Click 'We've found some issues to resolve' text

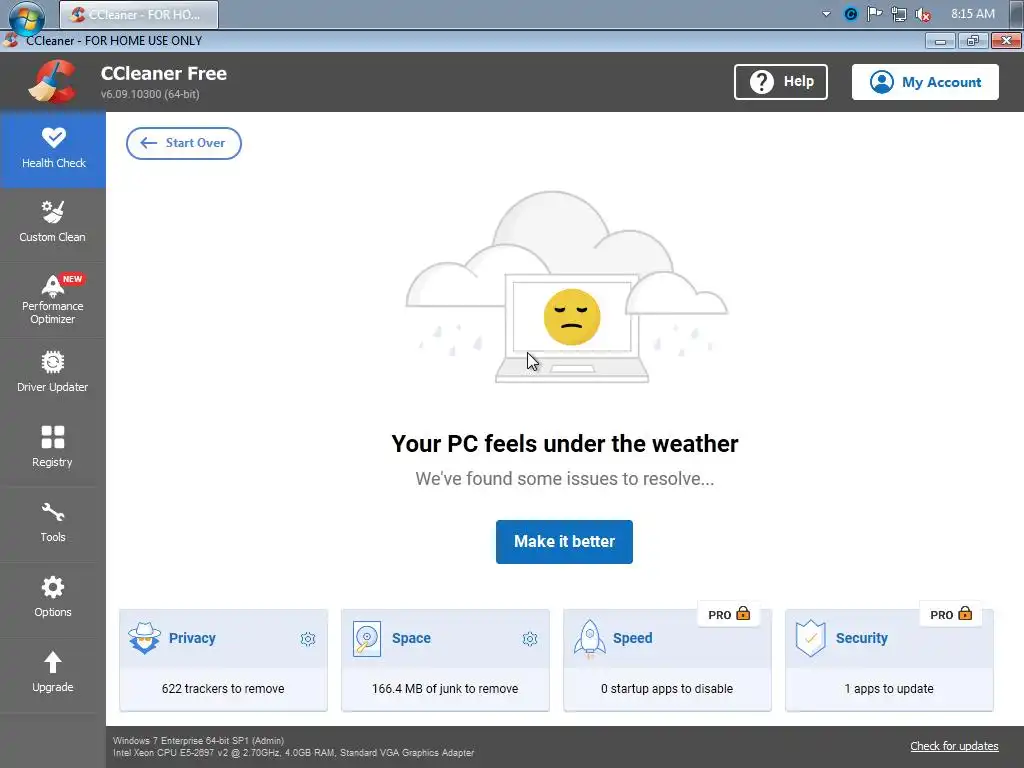[x=565, y=479]
